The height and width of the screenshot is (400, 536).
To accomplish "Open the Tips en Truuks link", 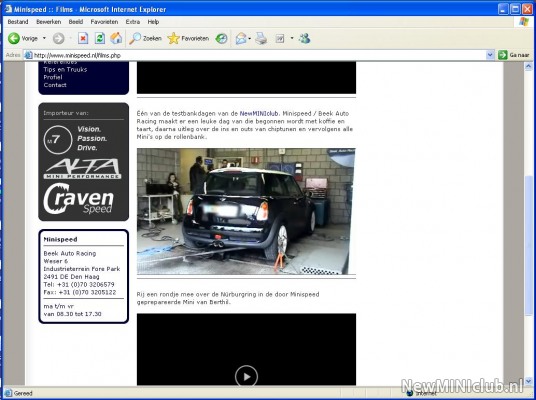I will pyautogui.click(x=65, y=69).
